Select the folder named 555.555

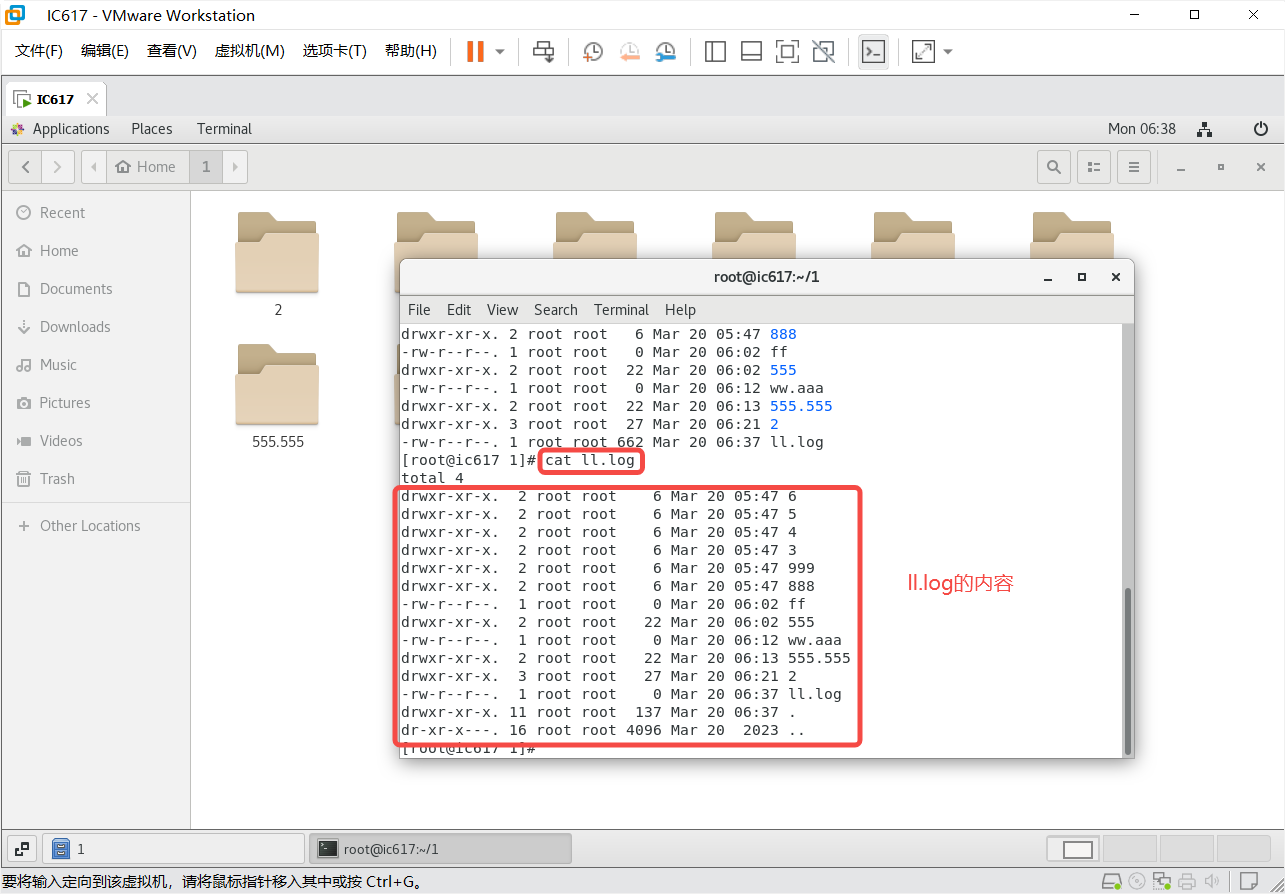(x=278, y=396)
